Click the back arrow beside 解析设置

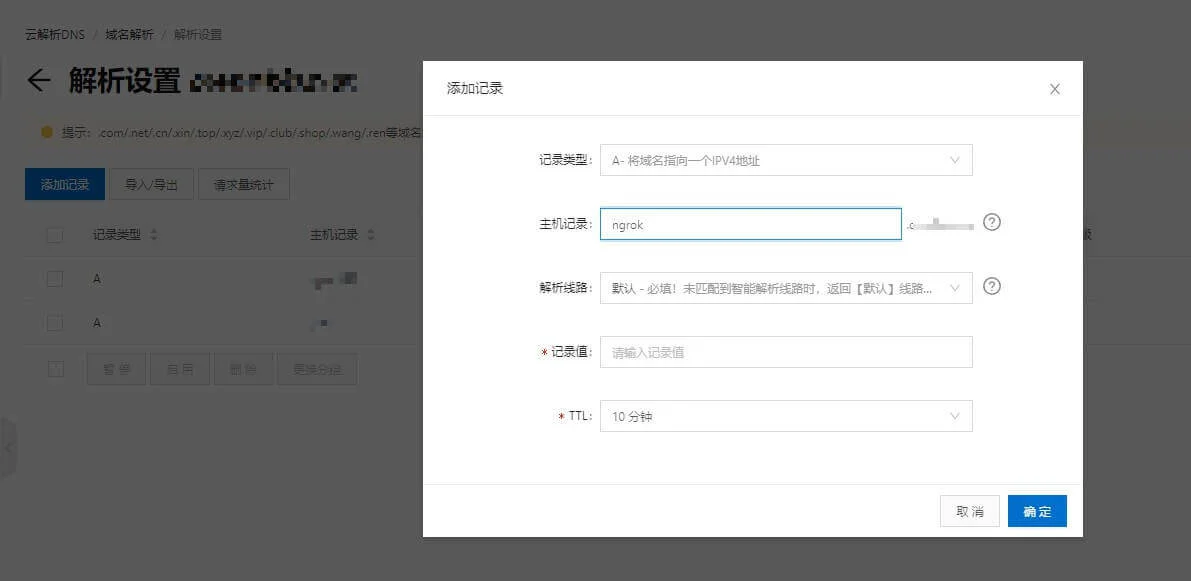[38, 81]
